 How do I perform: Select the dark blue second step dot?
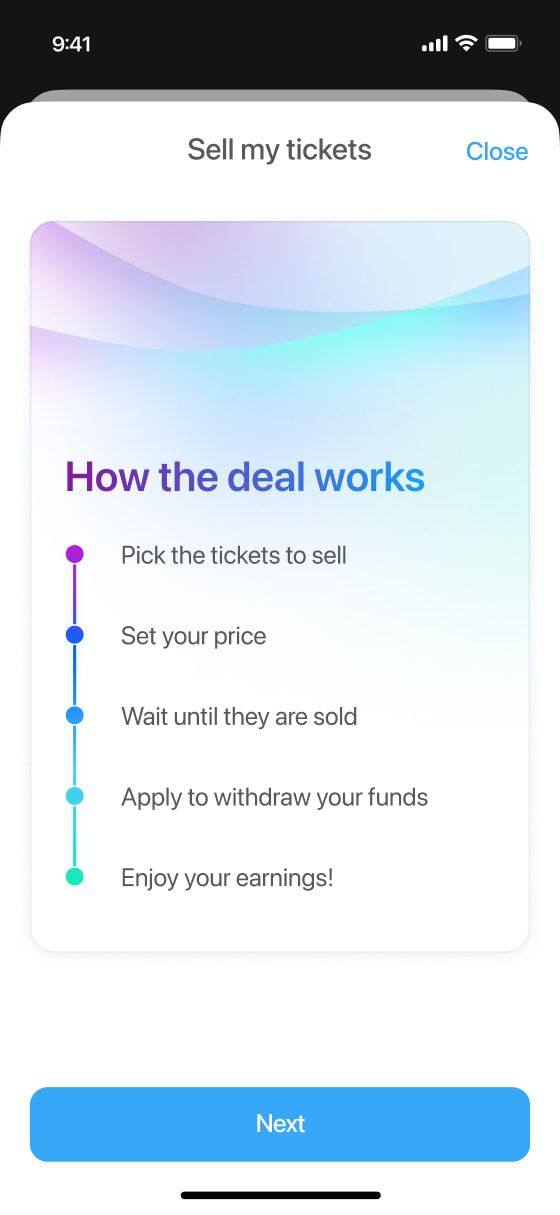tap(74, 635)
